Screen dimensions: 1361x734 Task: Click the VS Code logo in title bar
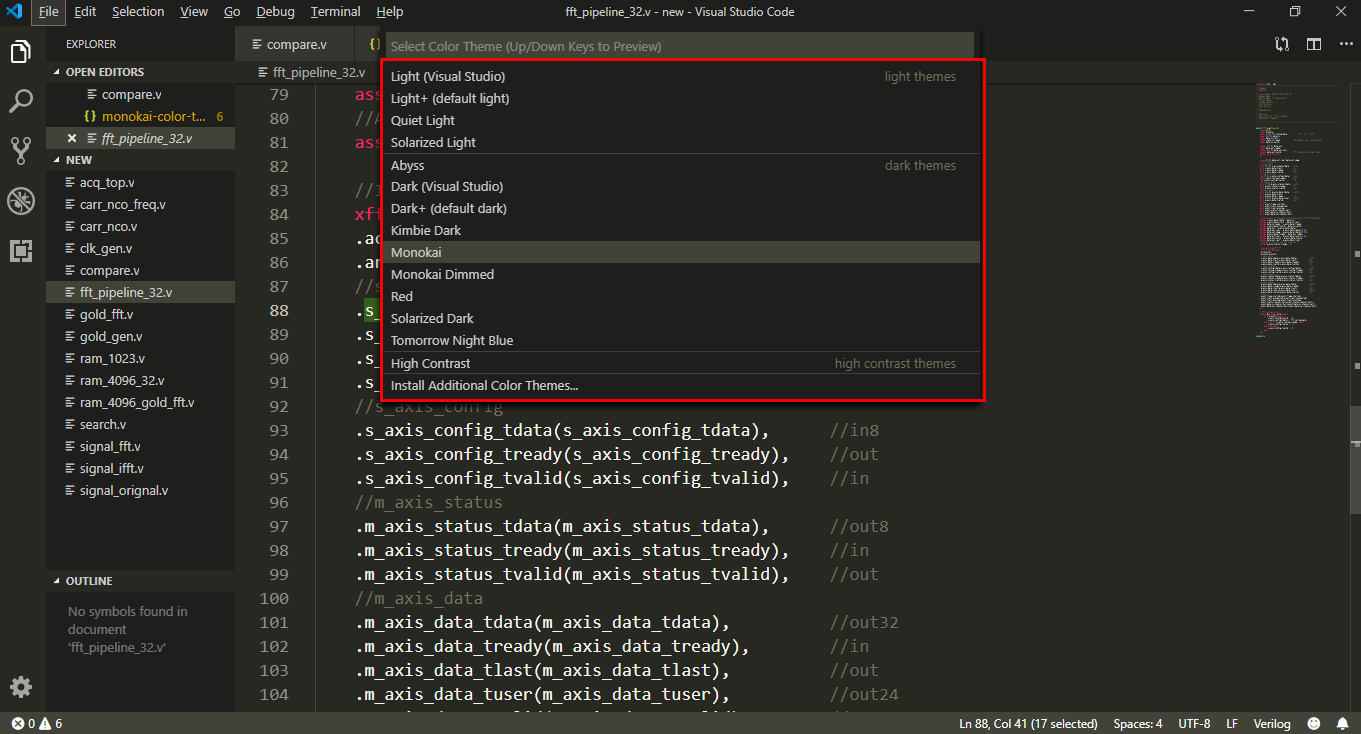click(x=14, y=12)
